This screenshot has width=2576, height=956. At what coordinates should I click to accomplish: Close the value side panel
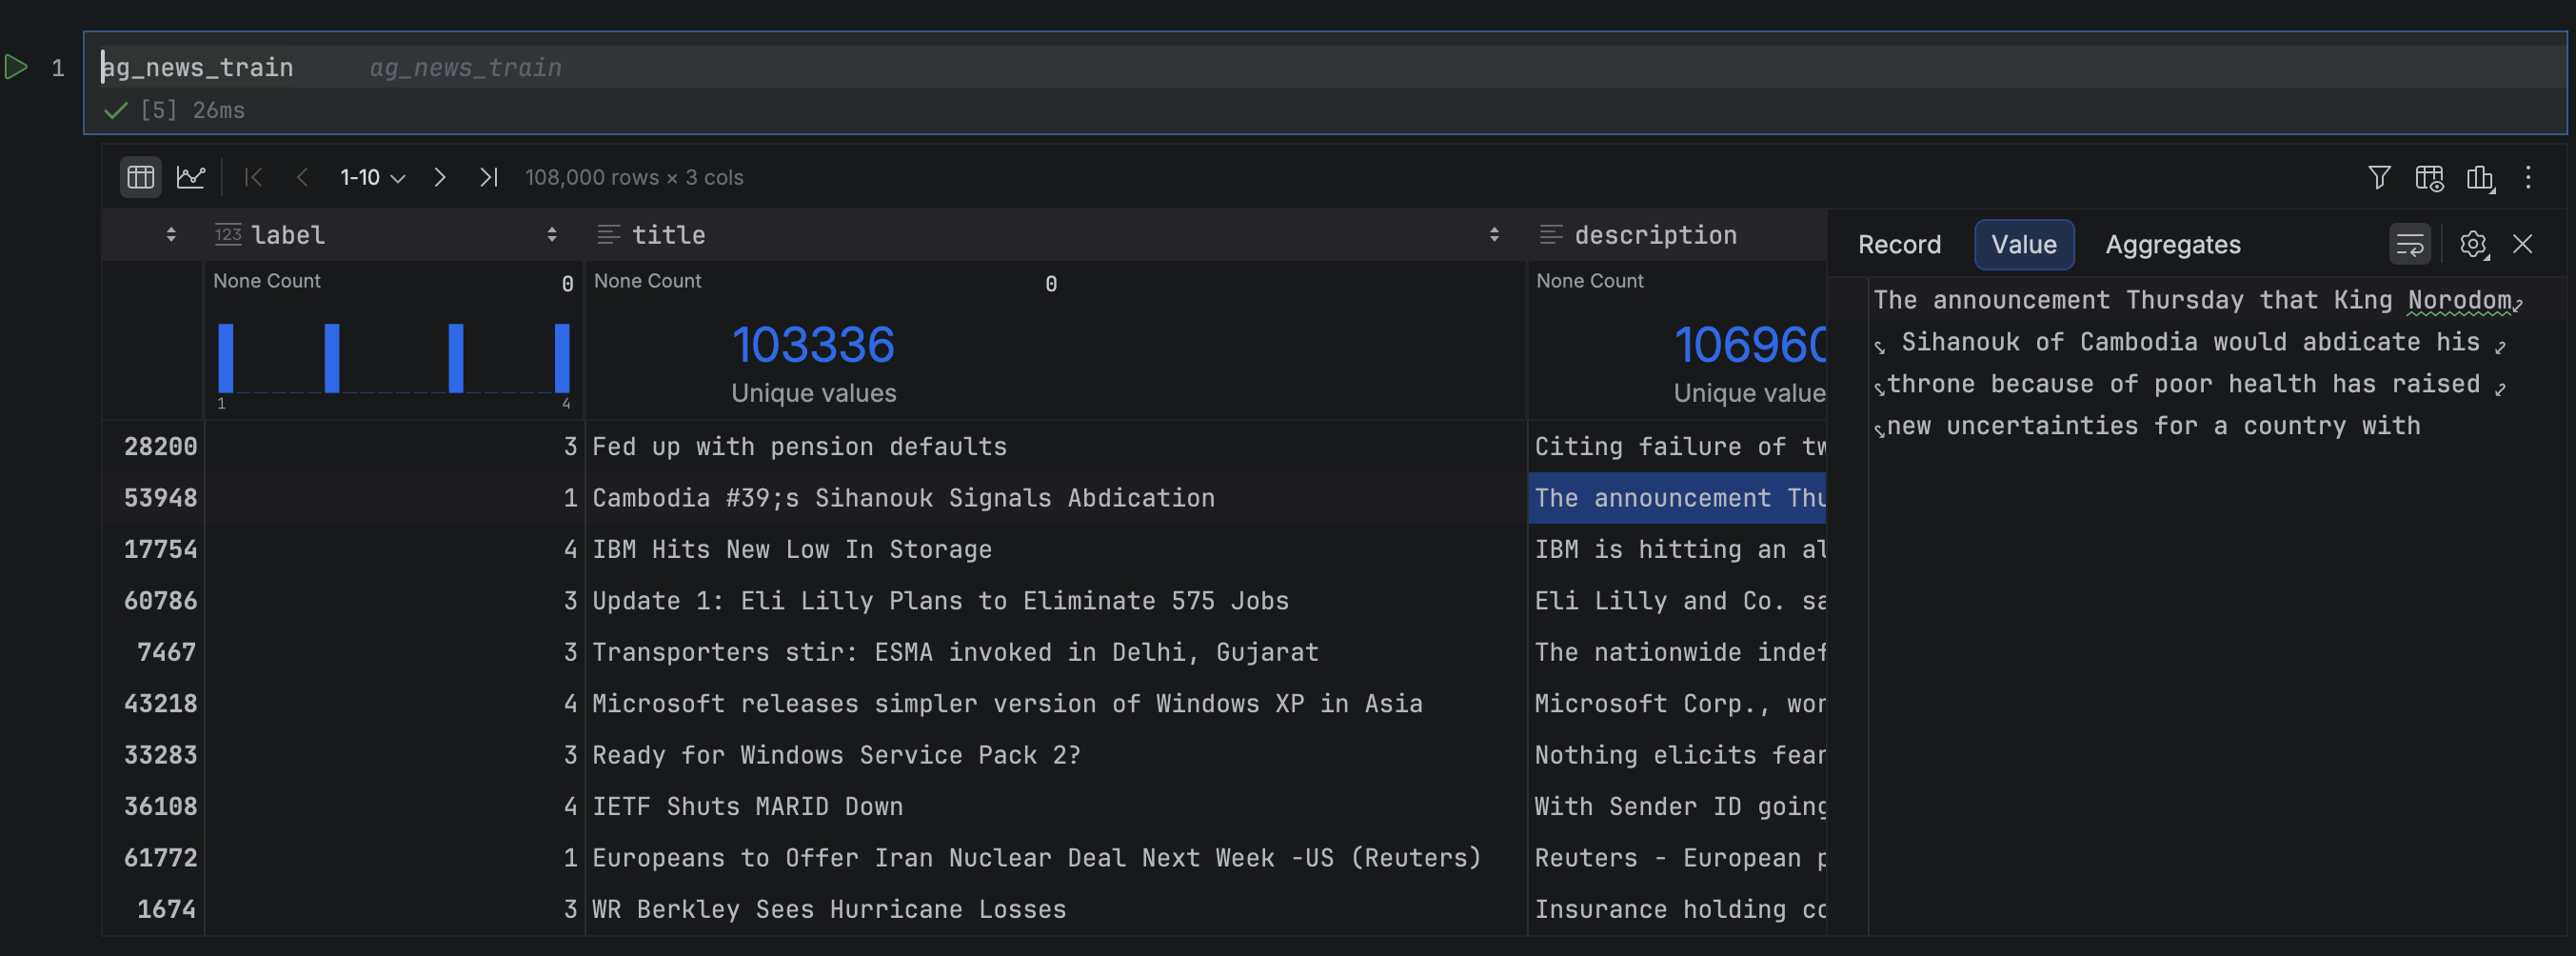[x=2522, y=244]
